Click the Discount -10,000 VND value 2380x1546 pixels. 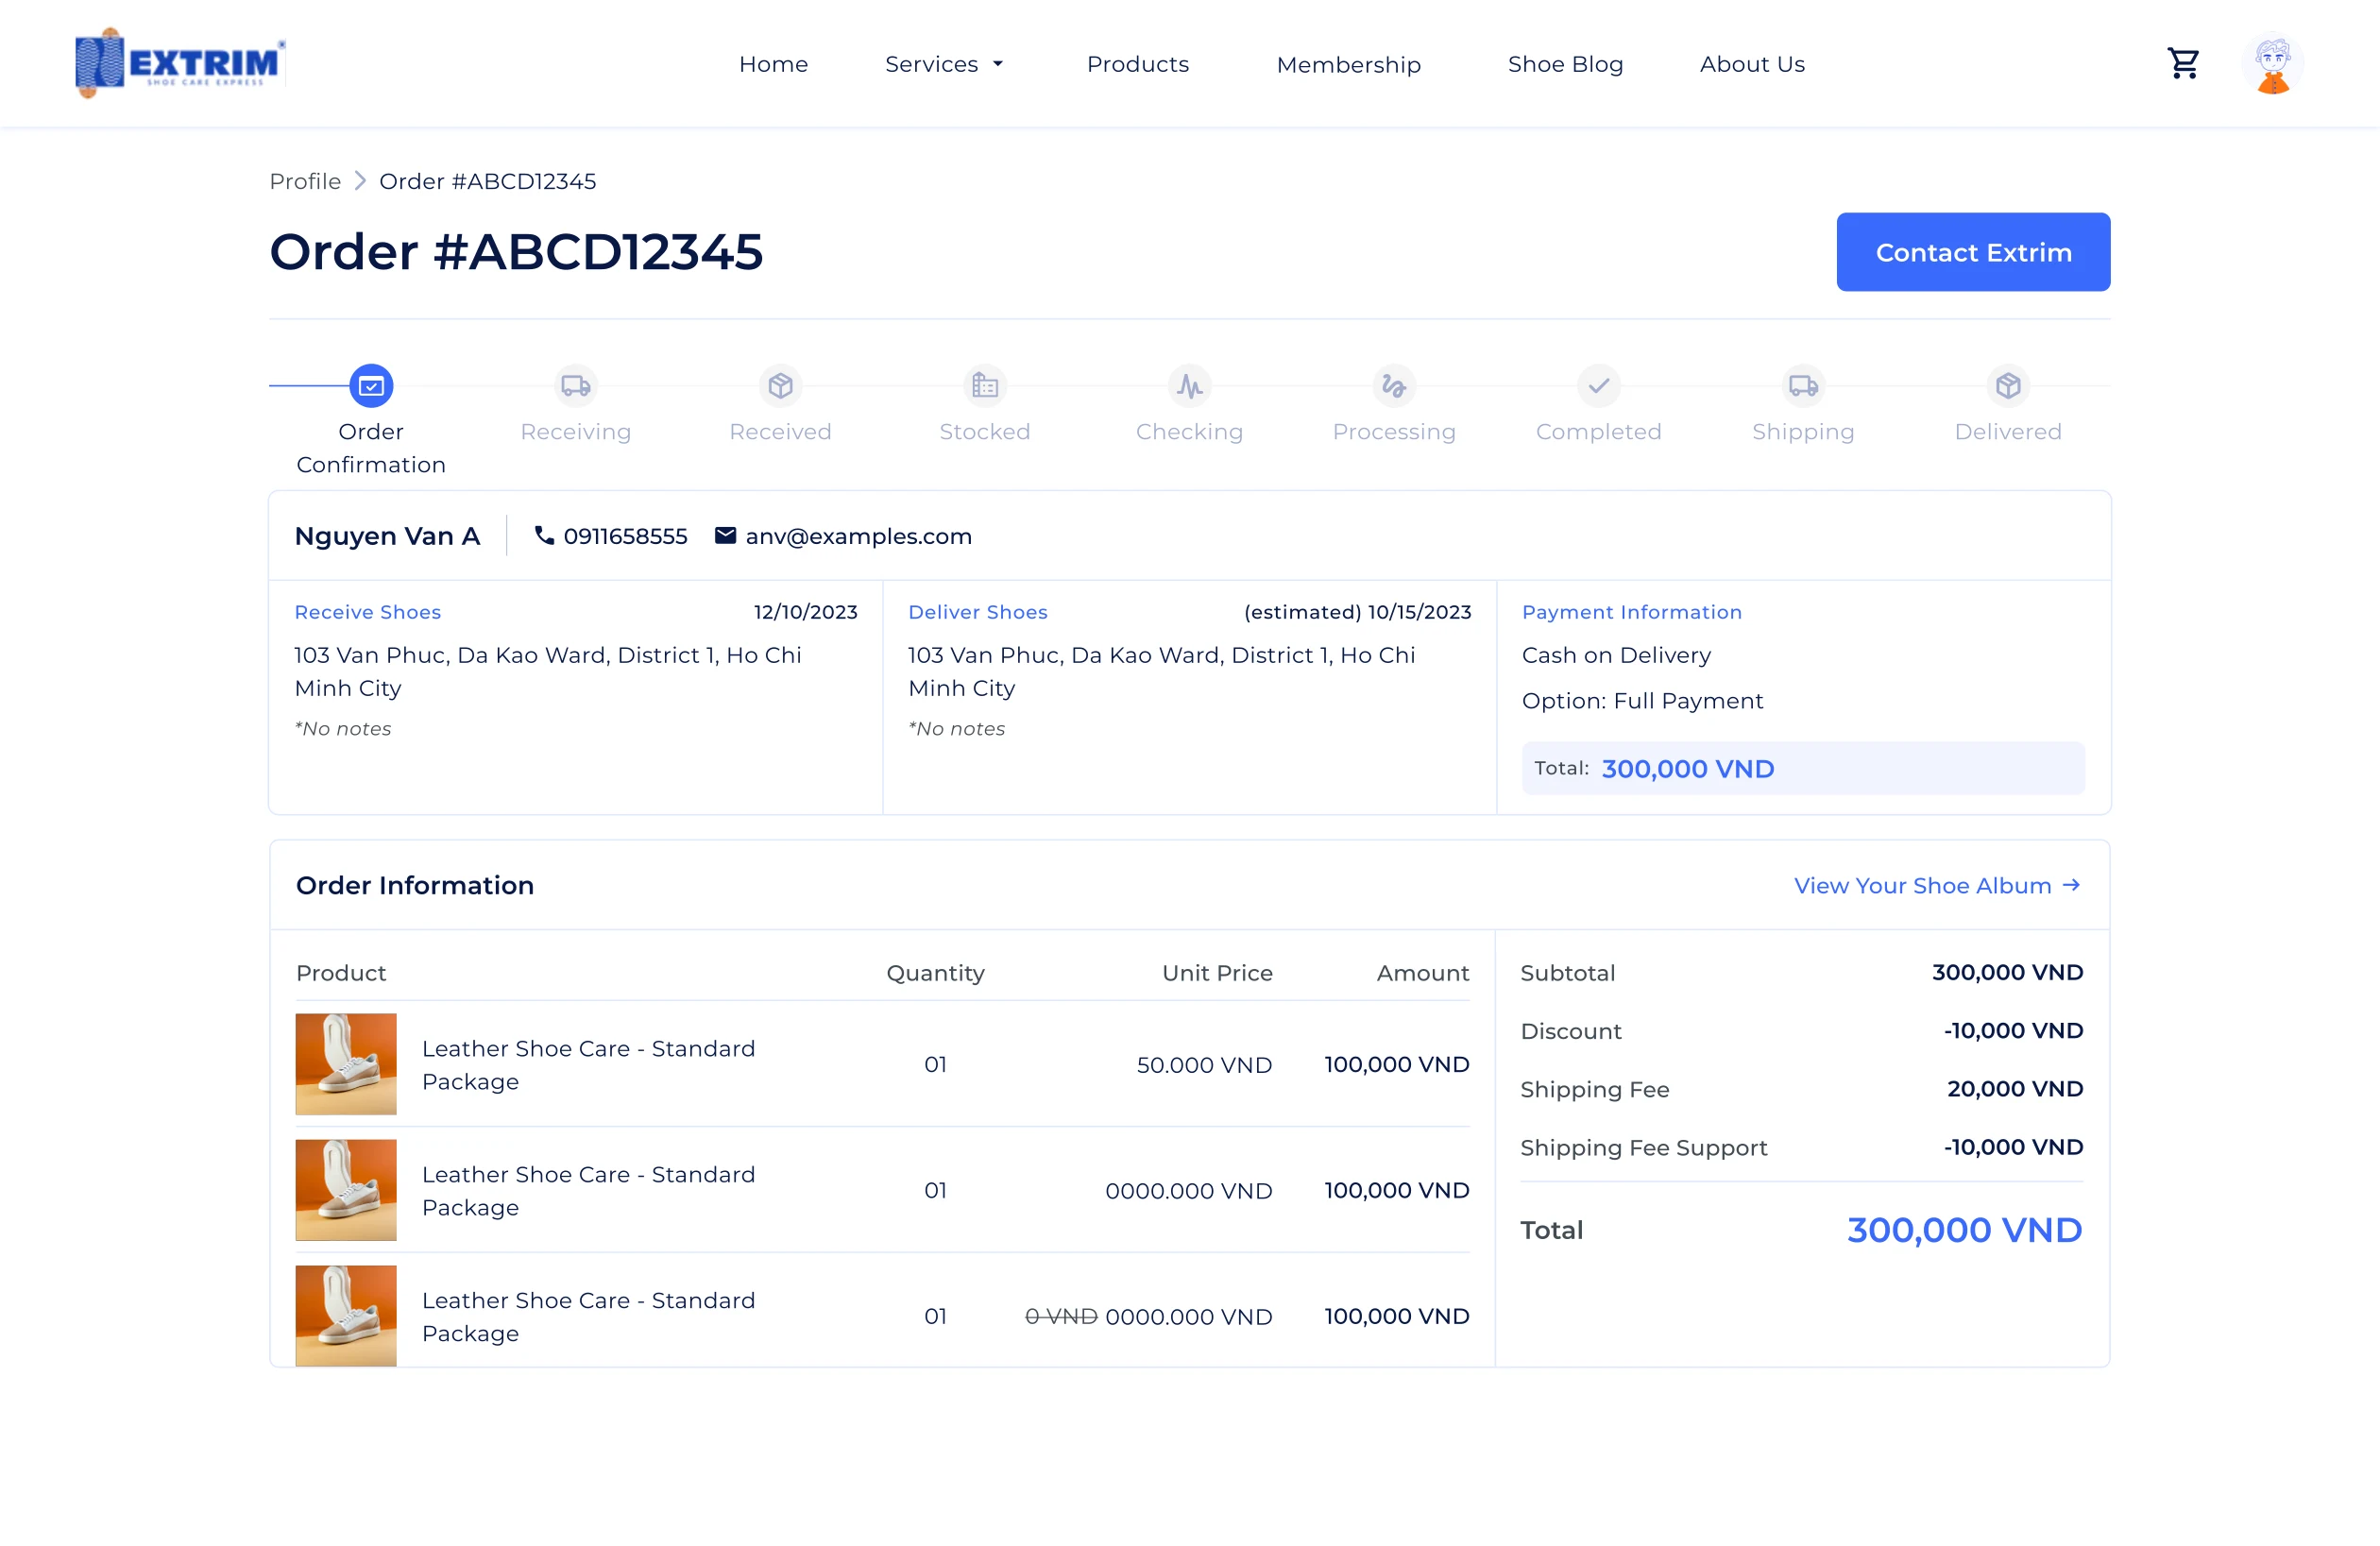[x=2013, y=1031]
